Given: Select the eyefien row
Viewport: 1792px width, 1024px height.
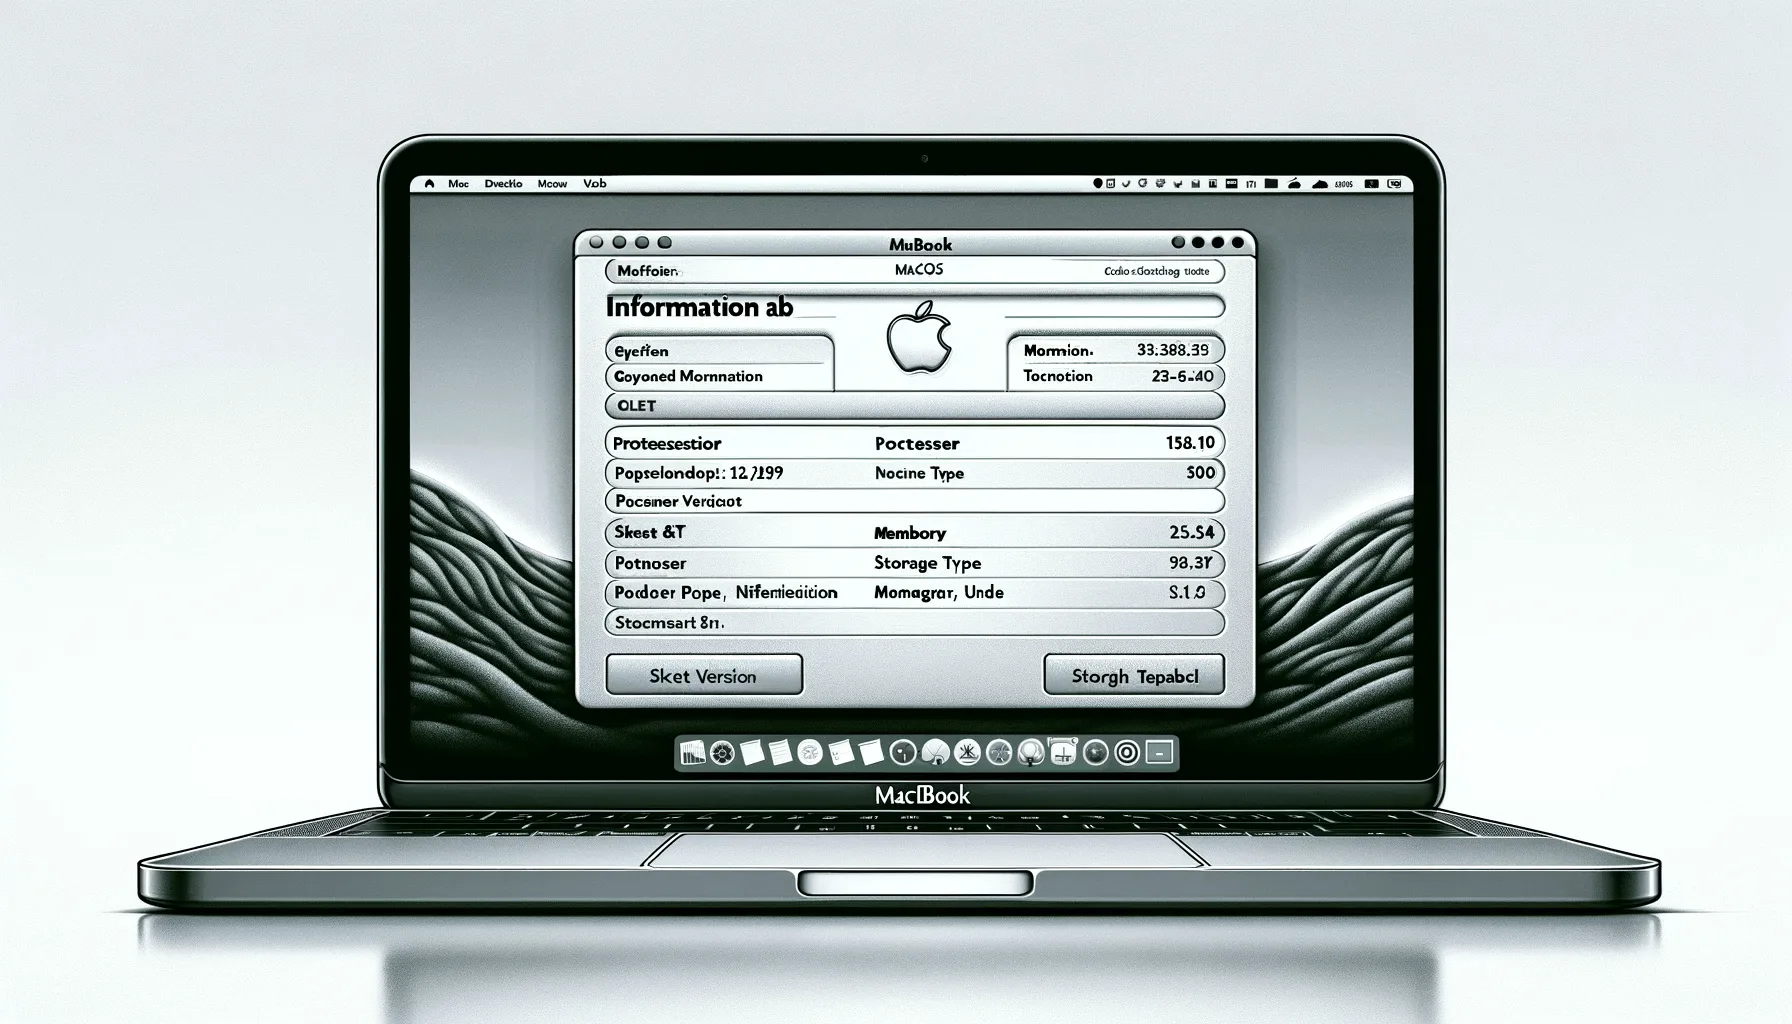Looking at the screenshot, I should [x=718, y=350].
